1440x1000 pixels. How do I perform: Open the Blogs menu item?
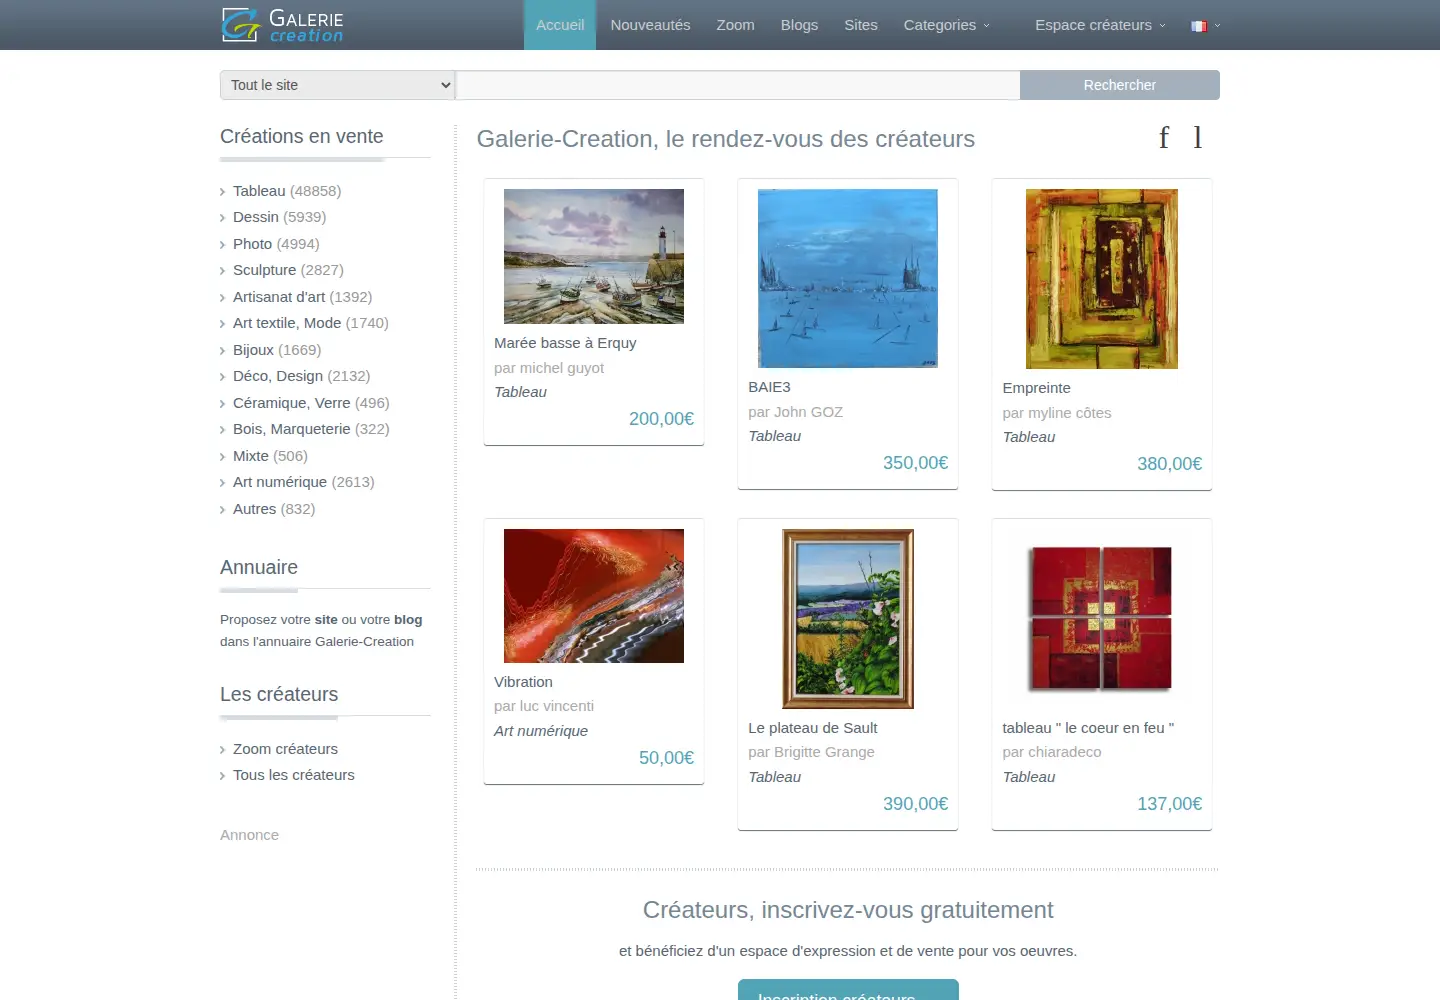[799, 25]
